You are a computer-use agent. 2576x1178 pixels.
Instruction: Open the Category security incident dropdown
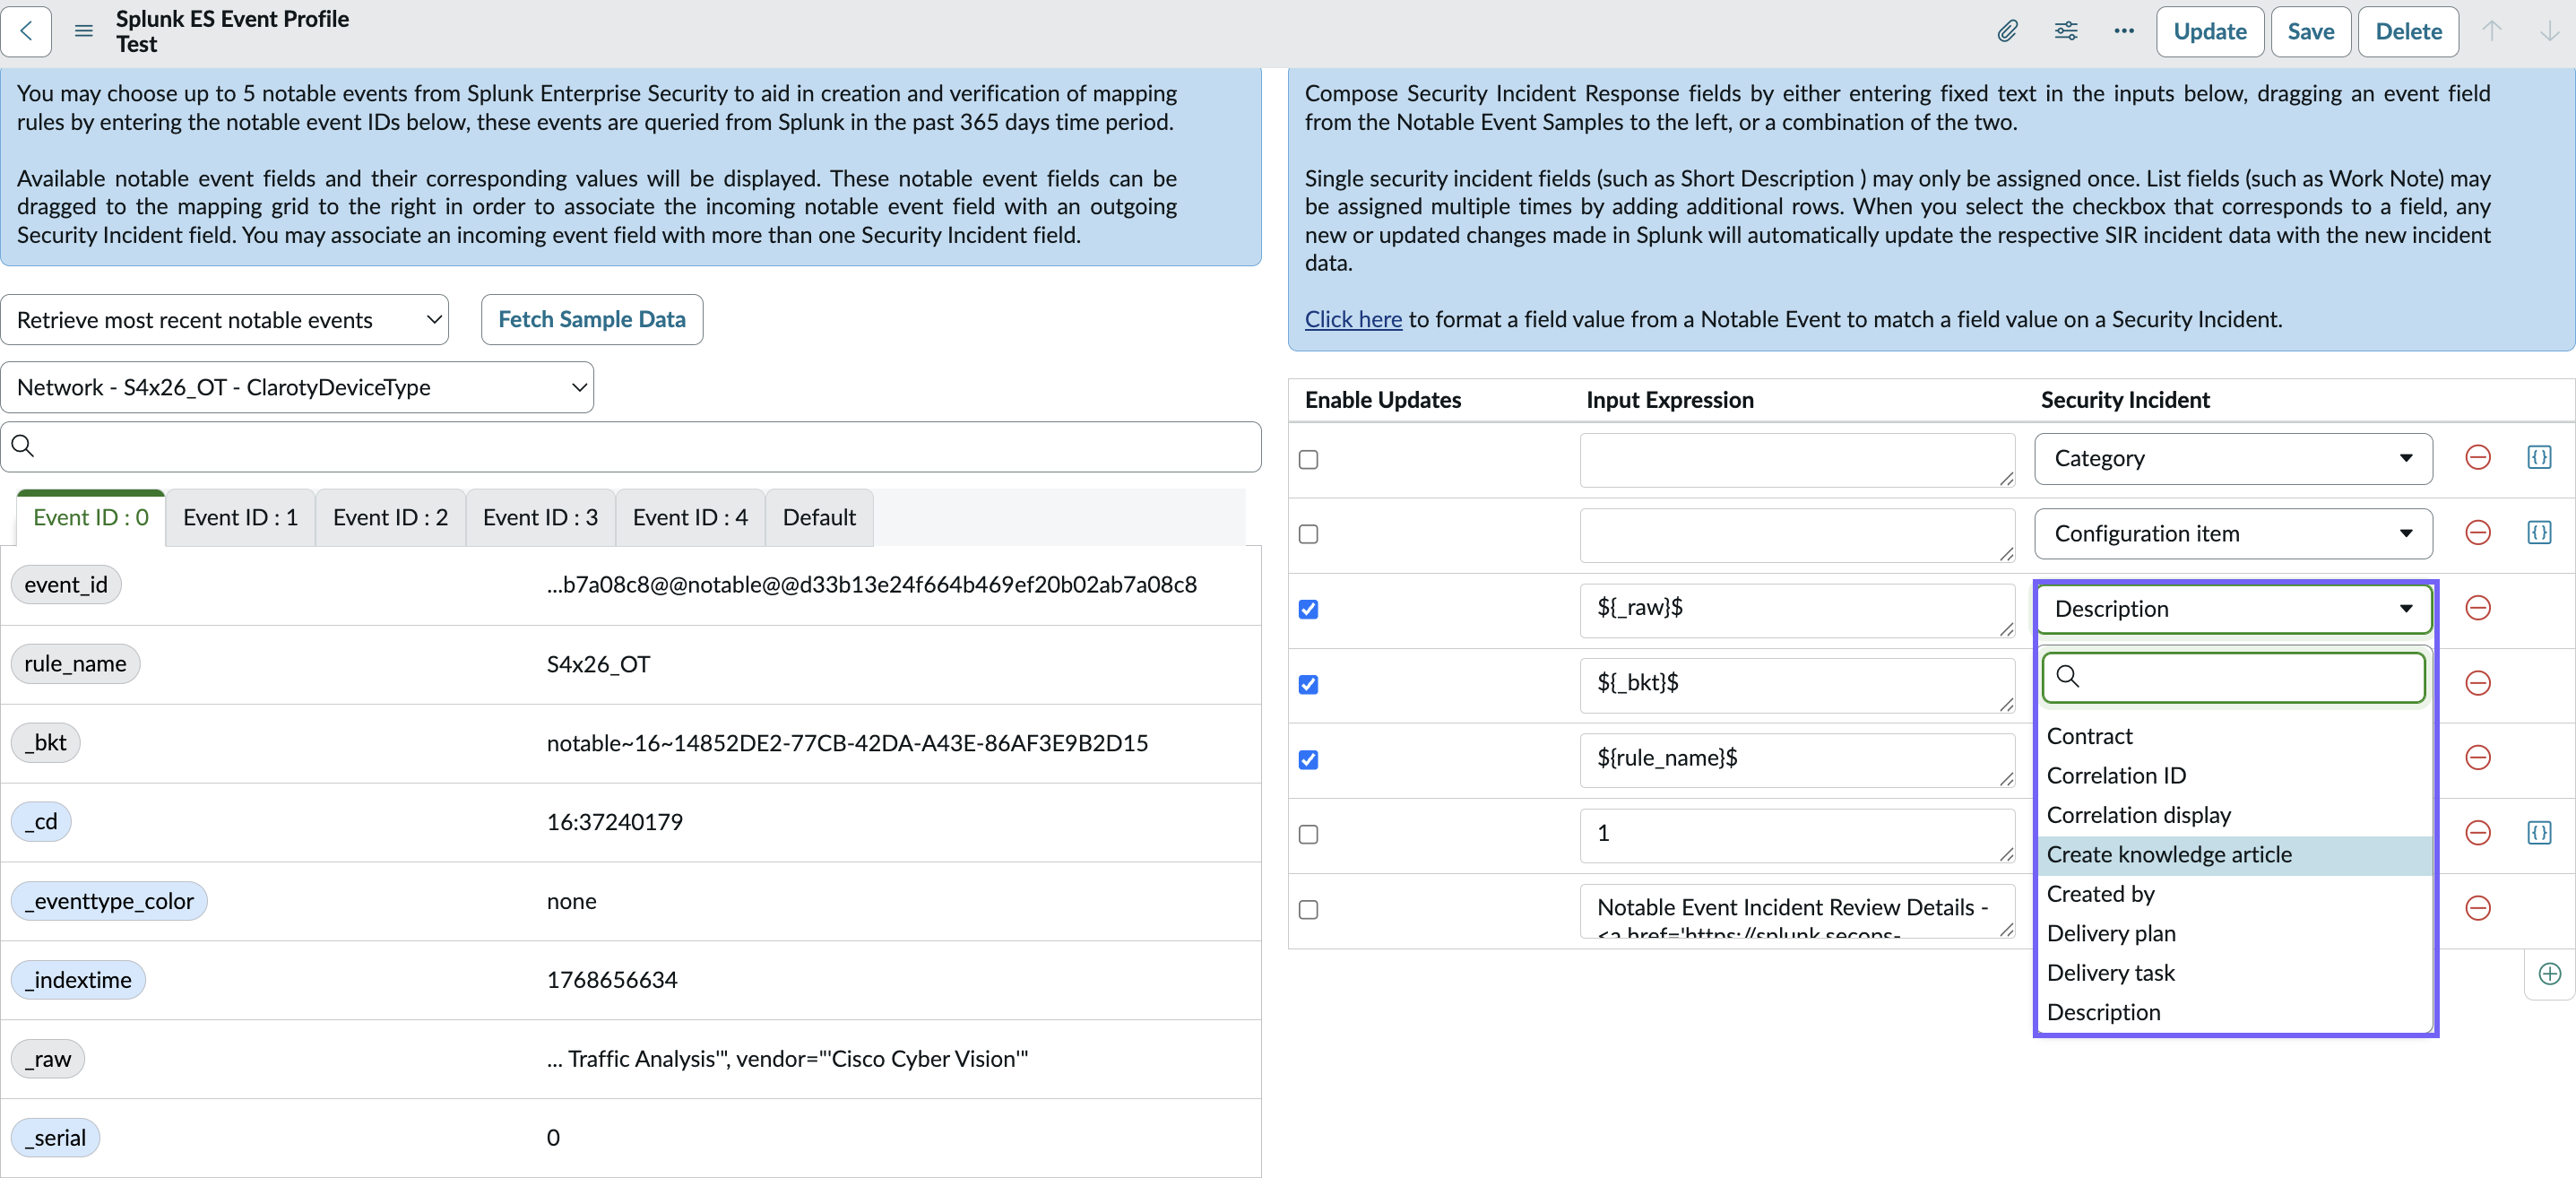coord(2233,458)
